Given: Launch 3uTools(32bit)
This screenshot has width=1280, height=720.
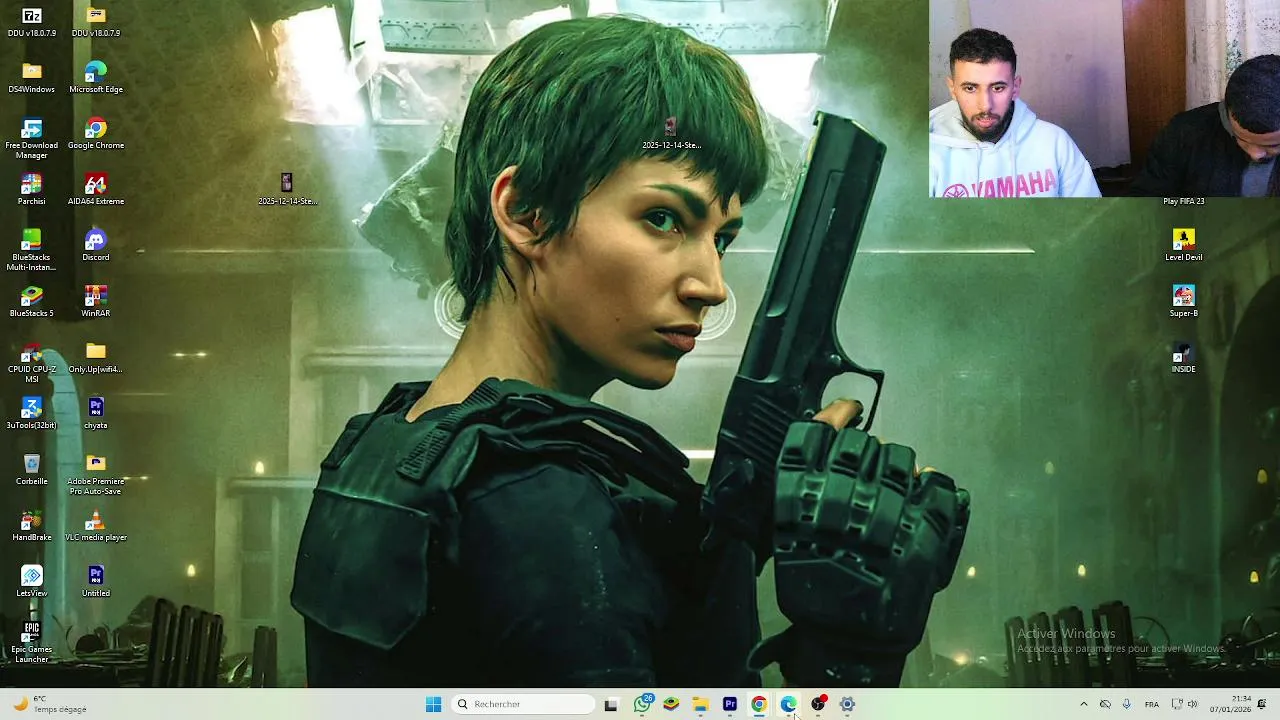Looking at the screenshot, I should pos(32,414).
